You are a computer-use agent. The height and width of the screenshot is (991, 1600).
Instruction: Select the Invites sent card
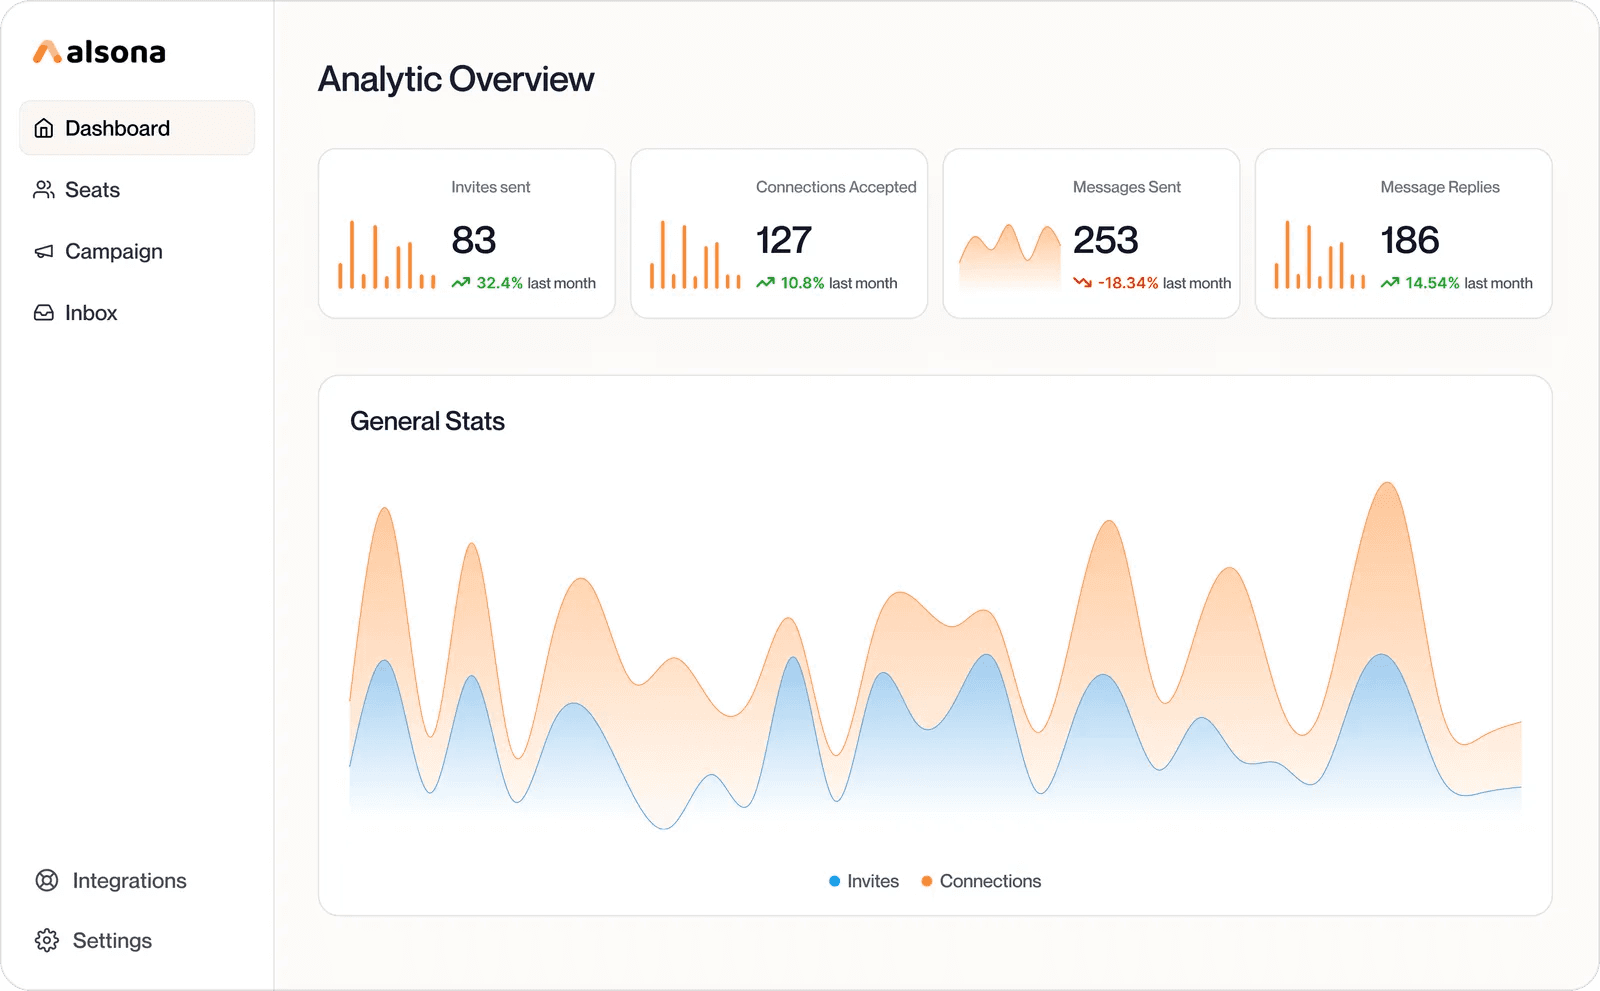[466, 234]
